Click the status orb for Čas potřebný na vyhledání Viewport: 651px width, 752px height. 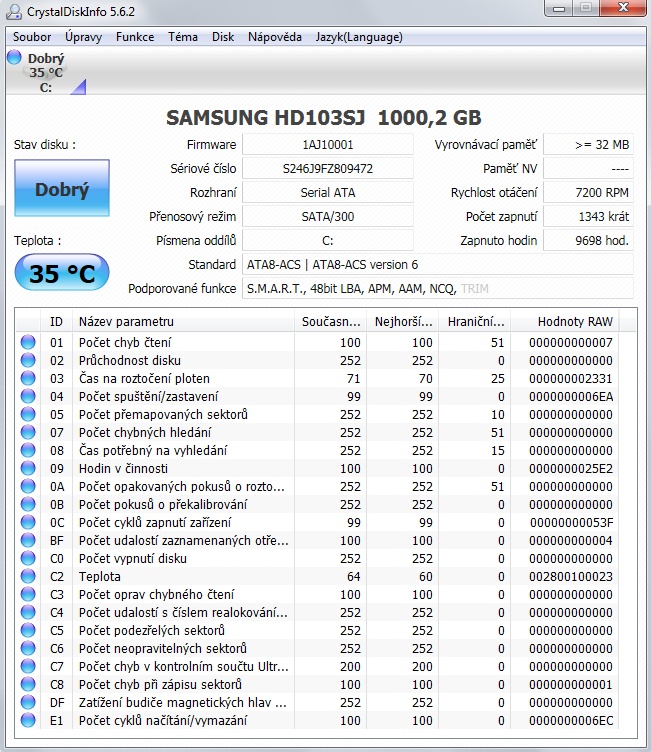pos(28,450)
